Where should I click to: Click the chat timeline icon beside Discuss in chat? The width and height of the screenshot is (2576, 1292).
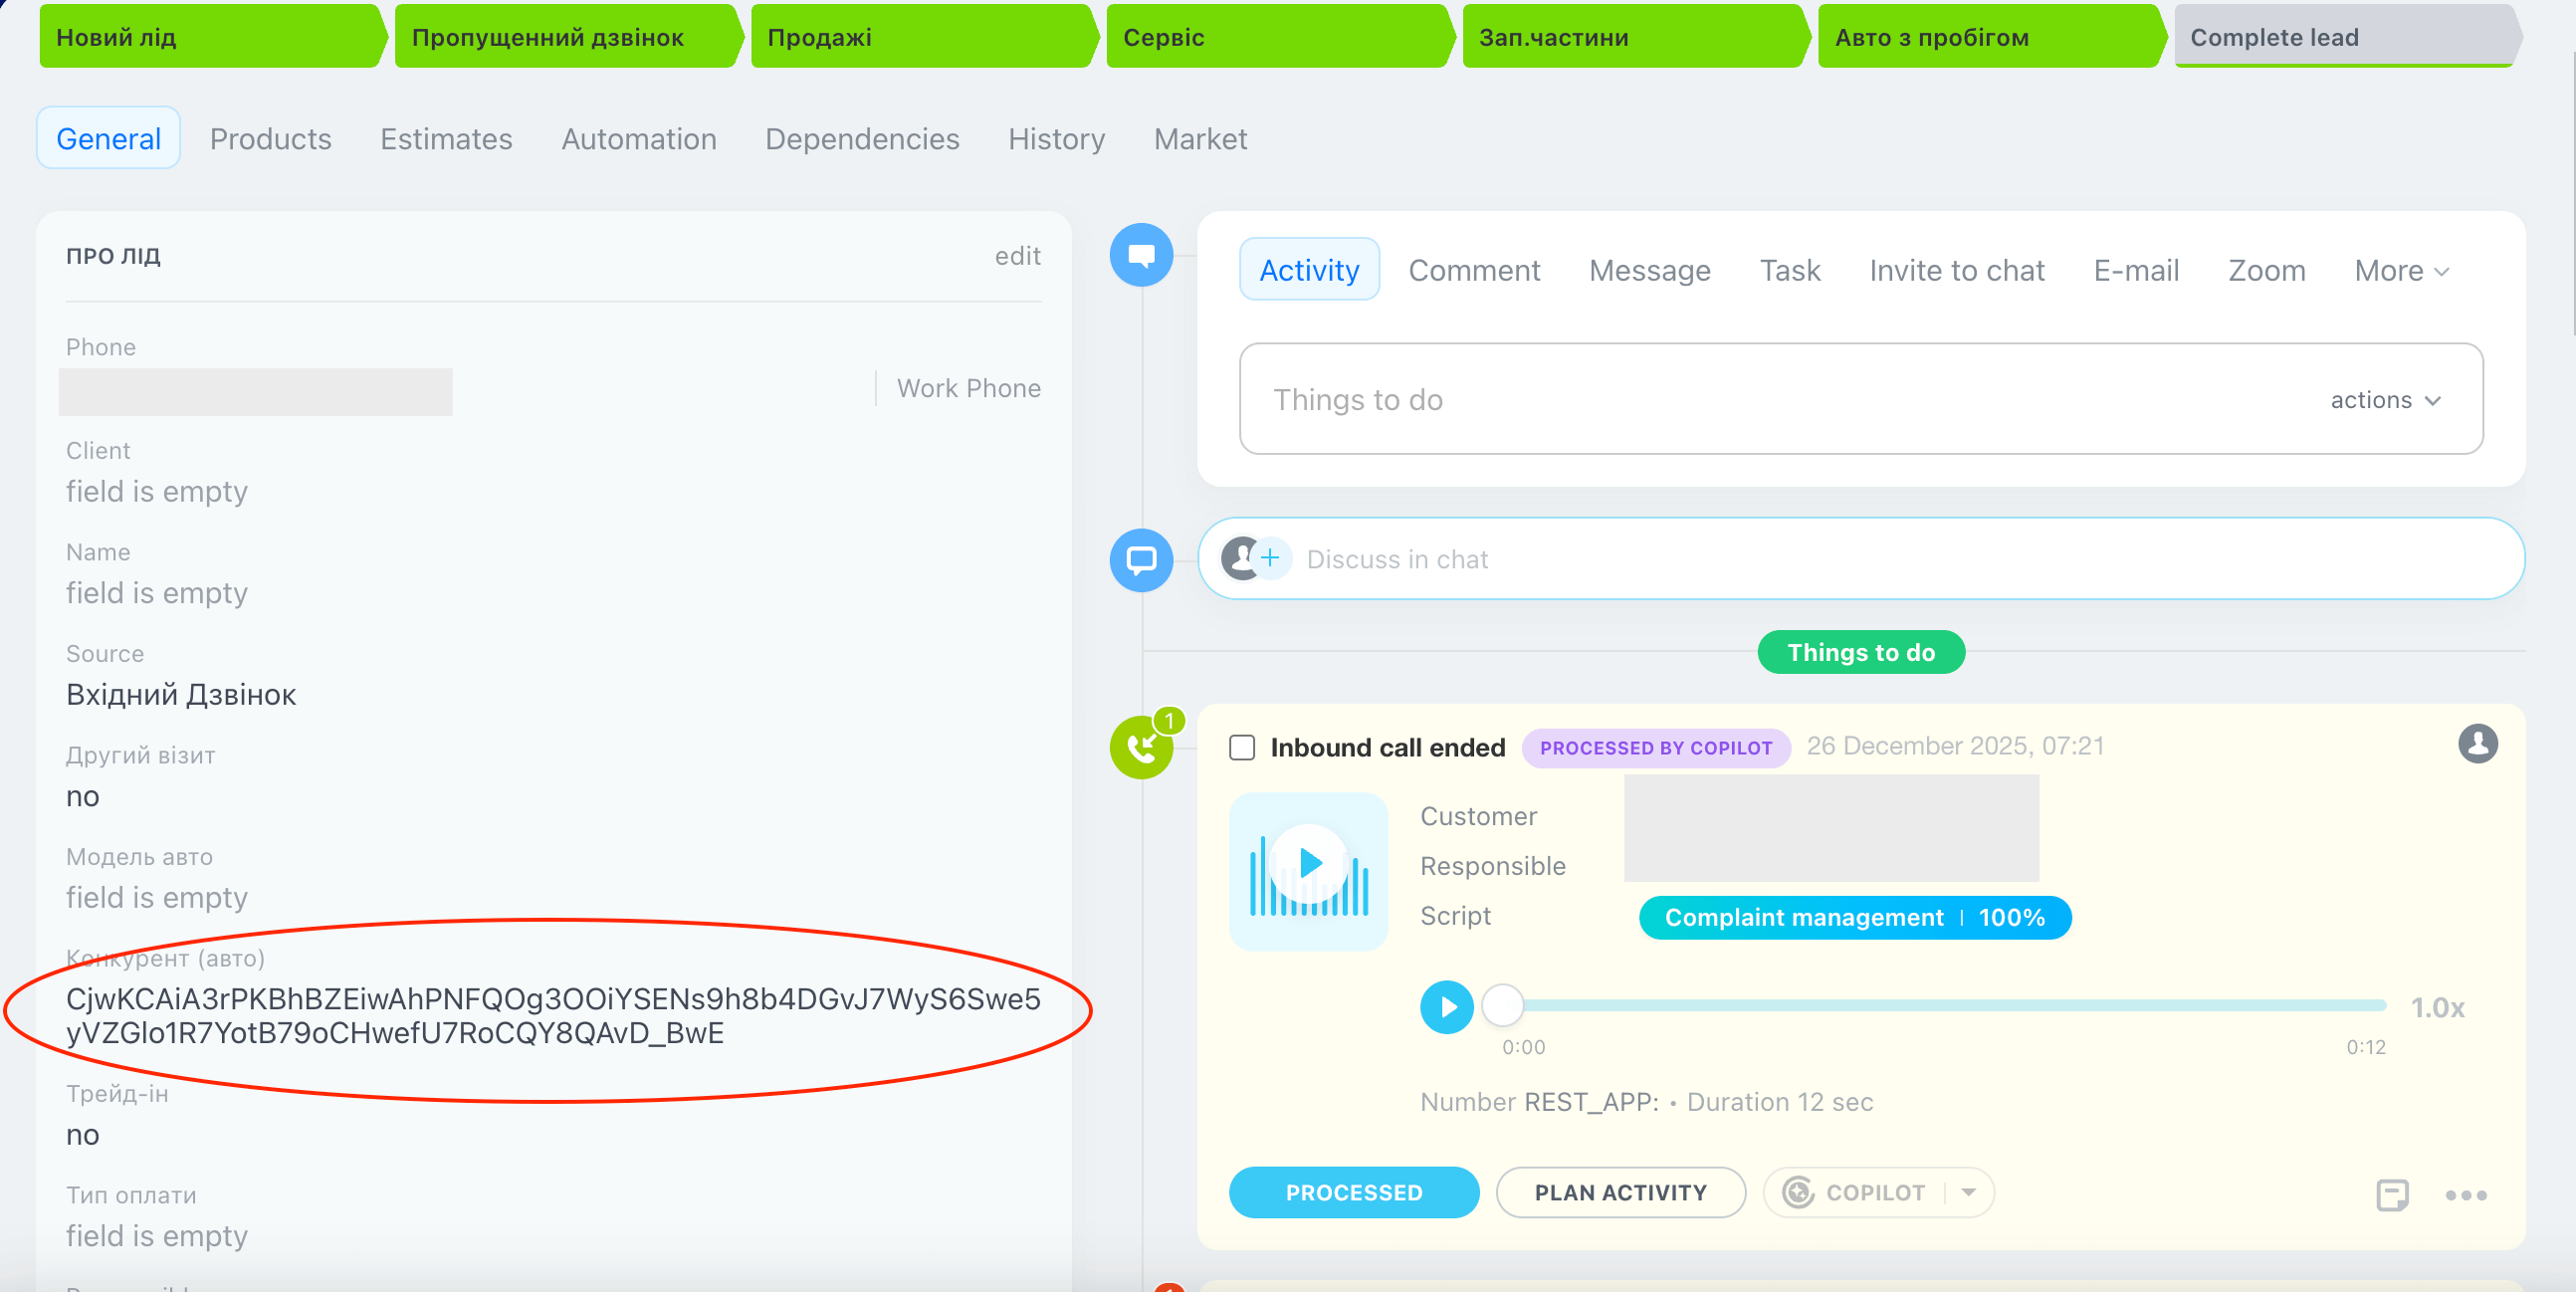(1141, 559)
